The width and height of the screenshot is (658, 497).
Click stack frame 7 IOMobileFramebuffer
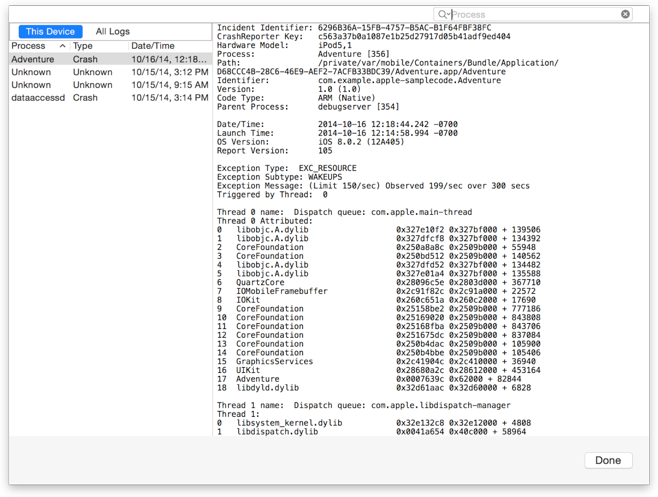click(376, 291)
